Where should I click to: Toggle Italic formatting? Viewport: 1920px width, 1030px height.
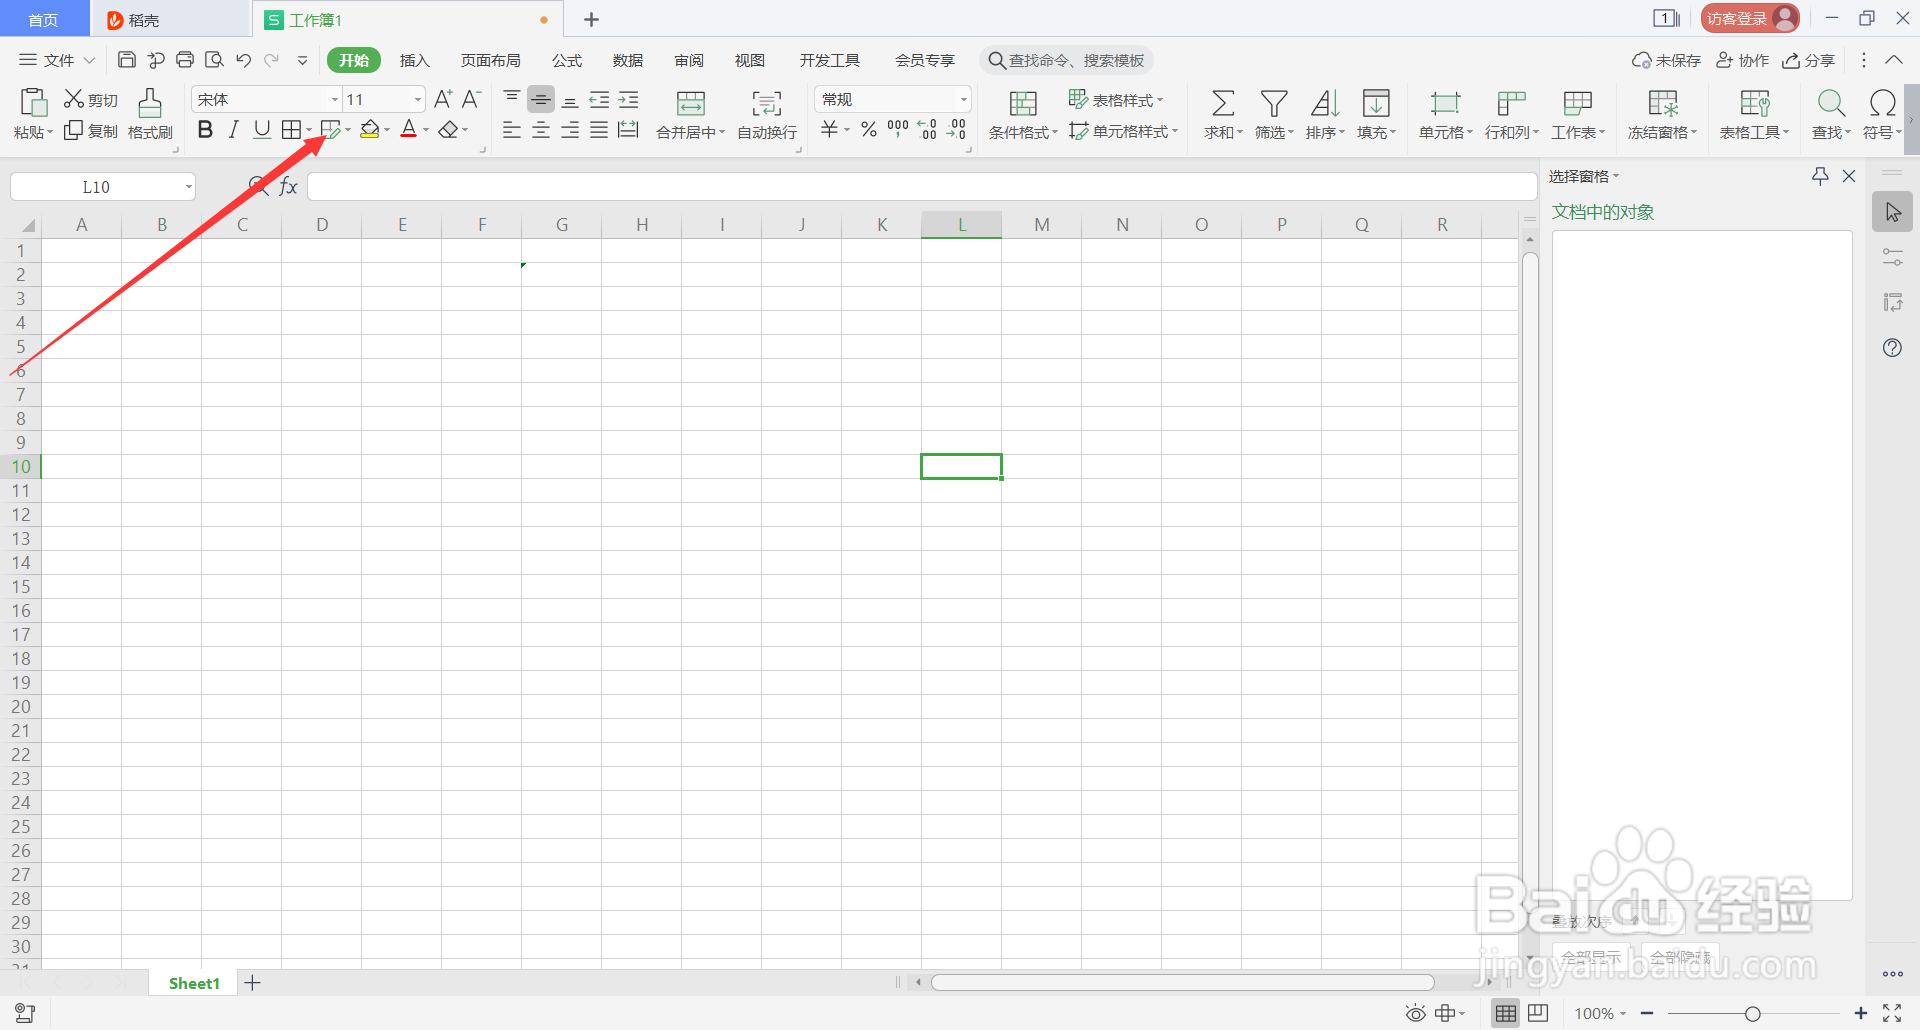(234, 129)
